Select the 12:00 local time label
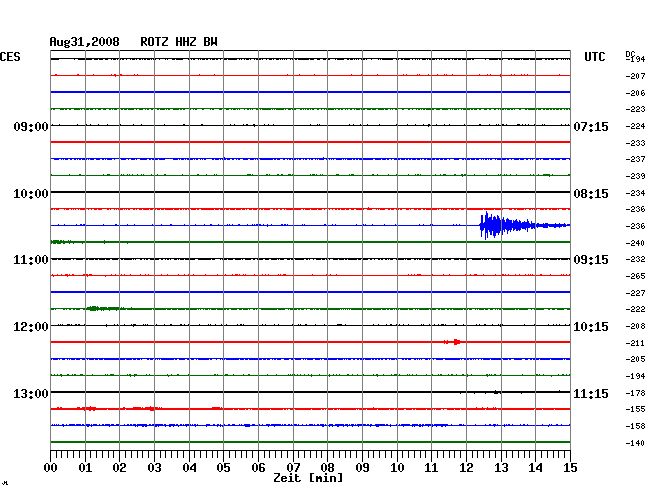This screenshot has height=494, width=650. (31, 327)
